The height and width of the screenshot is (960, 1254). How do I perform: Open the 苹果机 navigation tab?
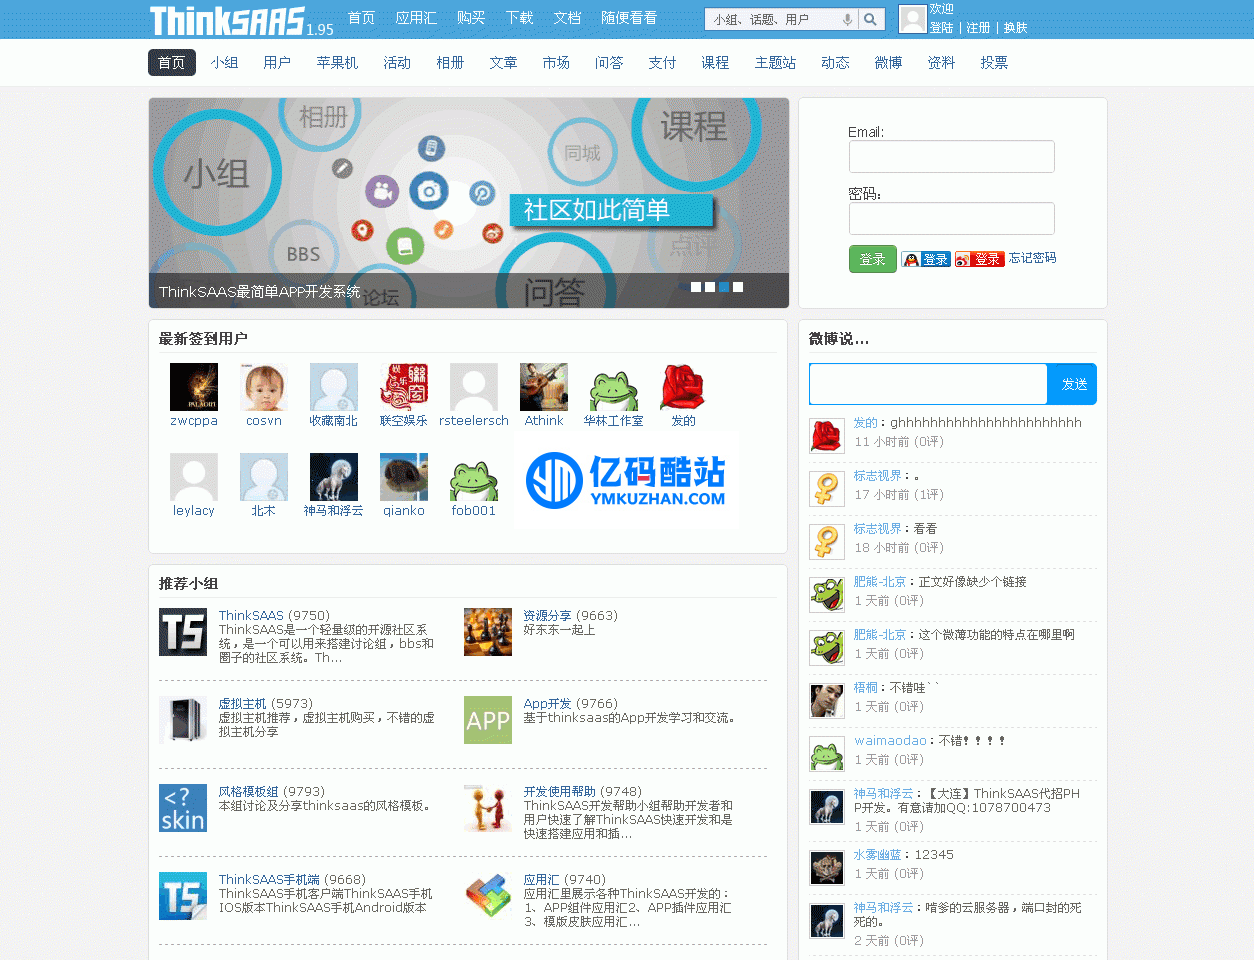(x=337, y=62)
